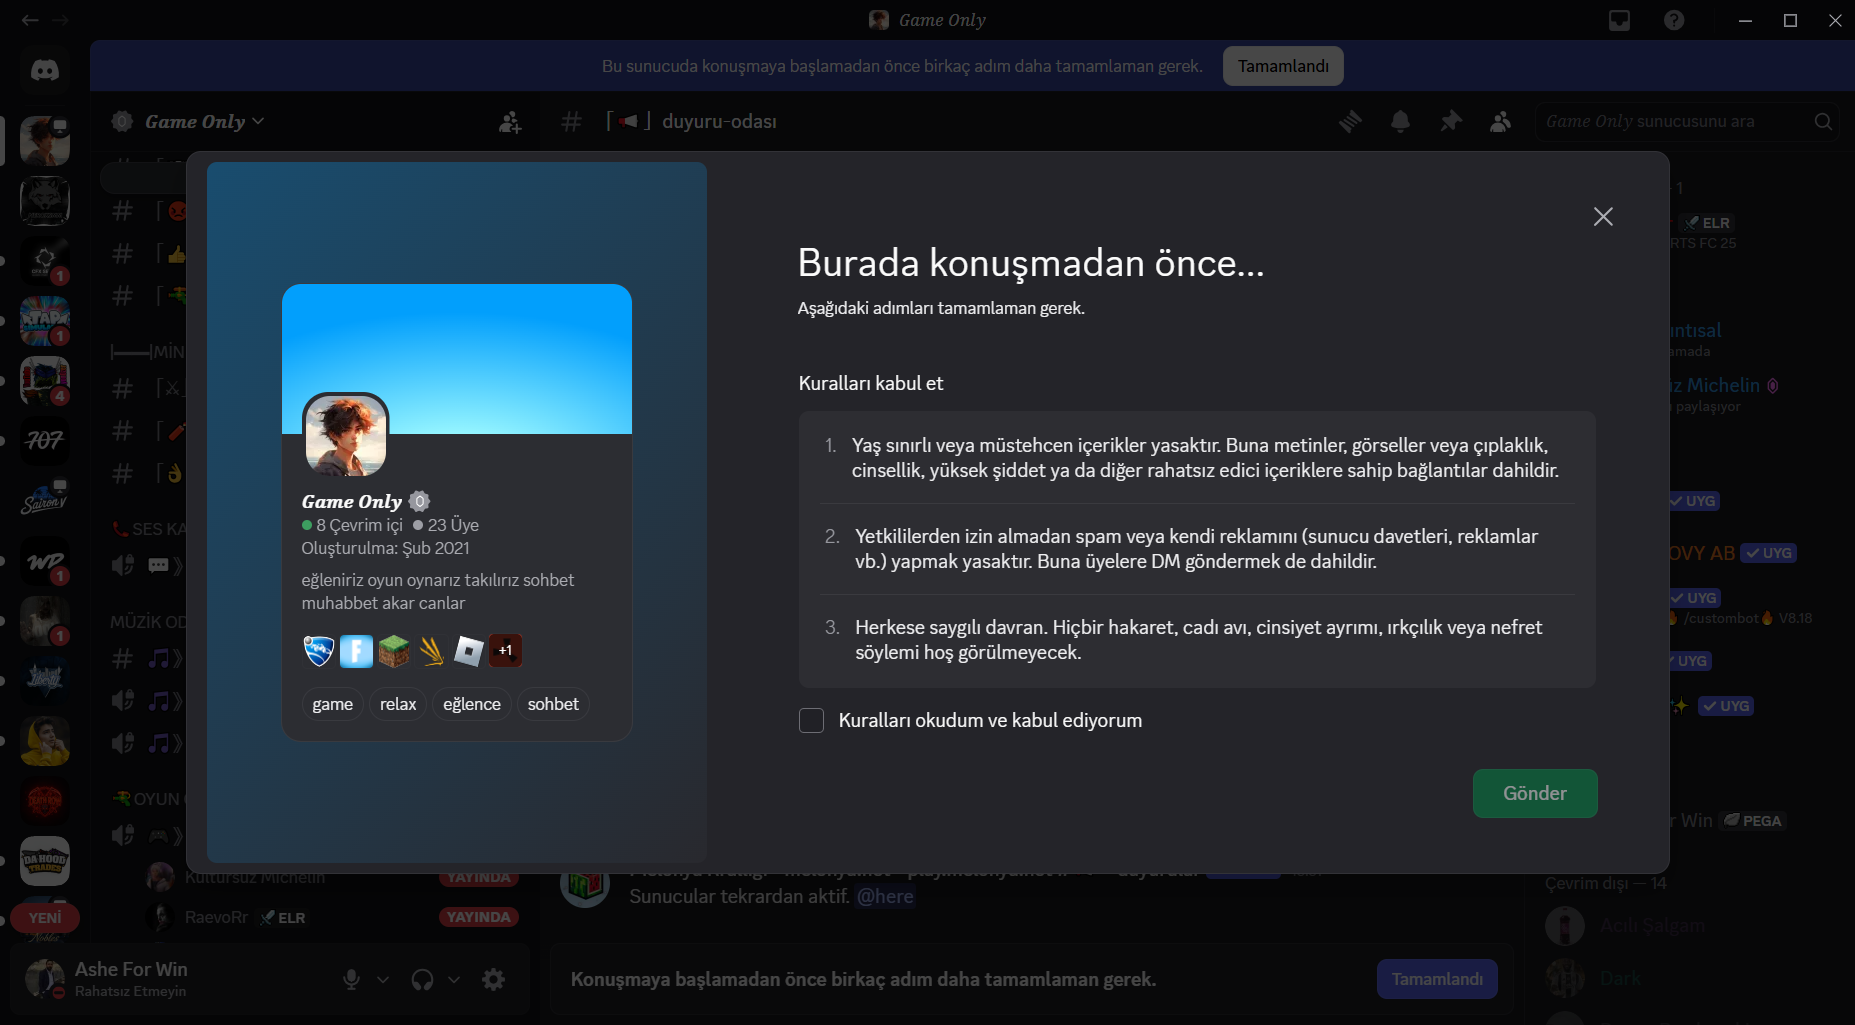Open the microphone input options chevron

pyautogui.click(x=383, y=980)
